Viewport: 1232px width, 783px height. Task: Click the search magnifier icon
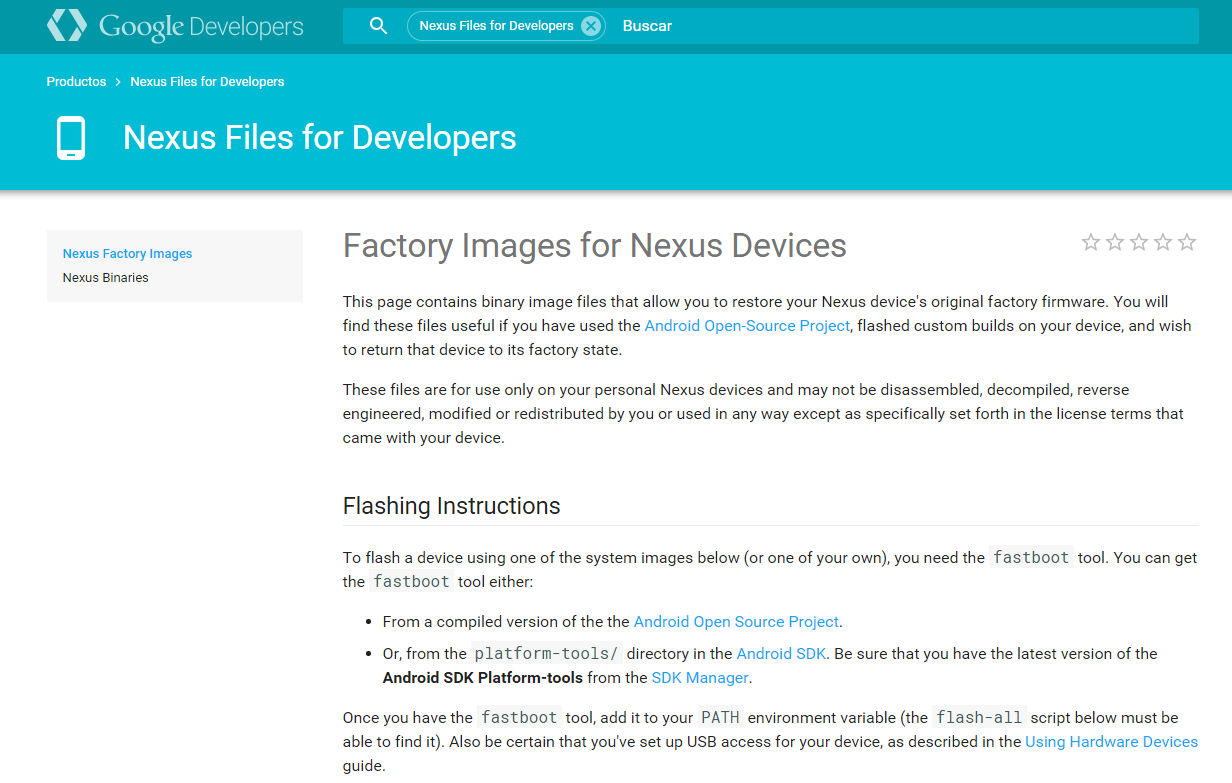tap(378, 26)
